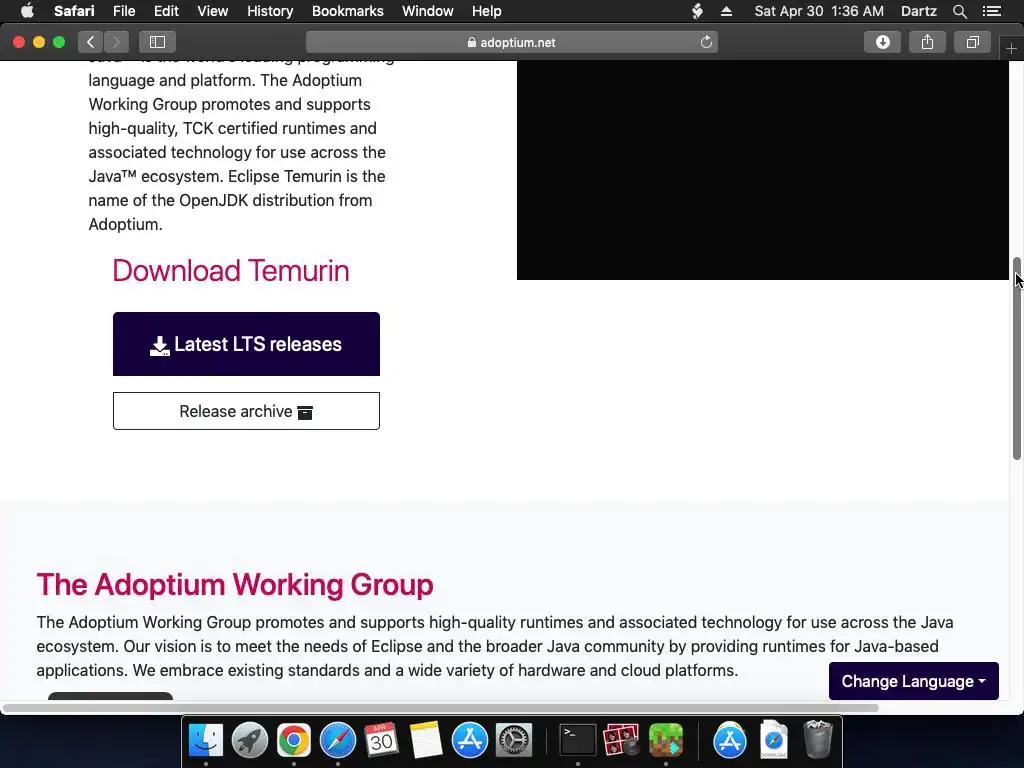Open Notification Center list icon
This screenshot has height=768, width=1024.
(x=991, y=11)
